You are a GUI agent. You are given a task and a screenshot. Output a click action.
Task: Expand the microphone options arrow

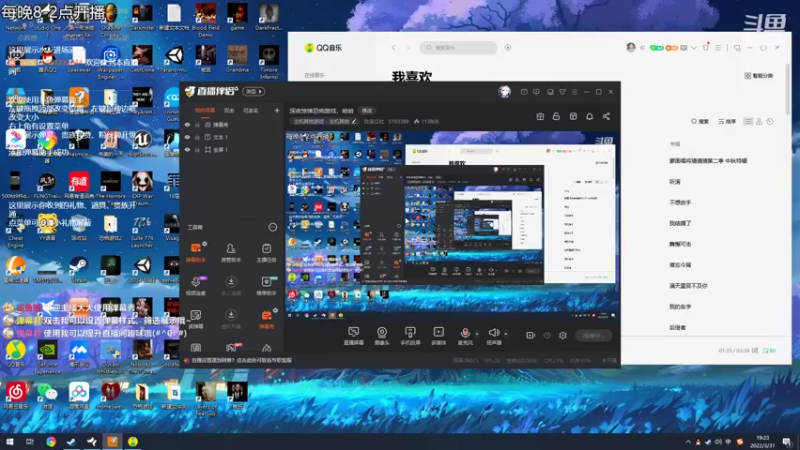click(477, 334)
